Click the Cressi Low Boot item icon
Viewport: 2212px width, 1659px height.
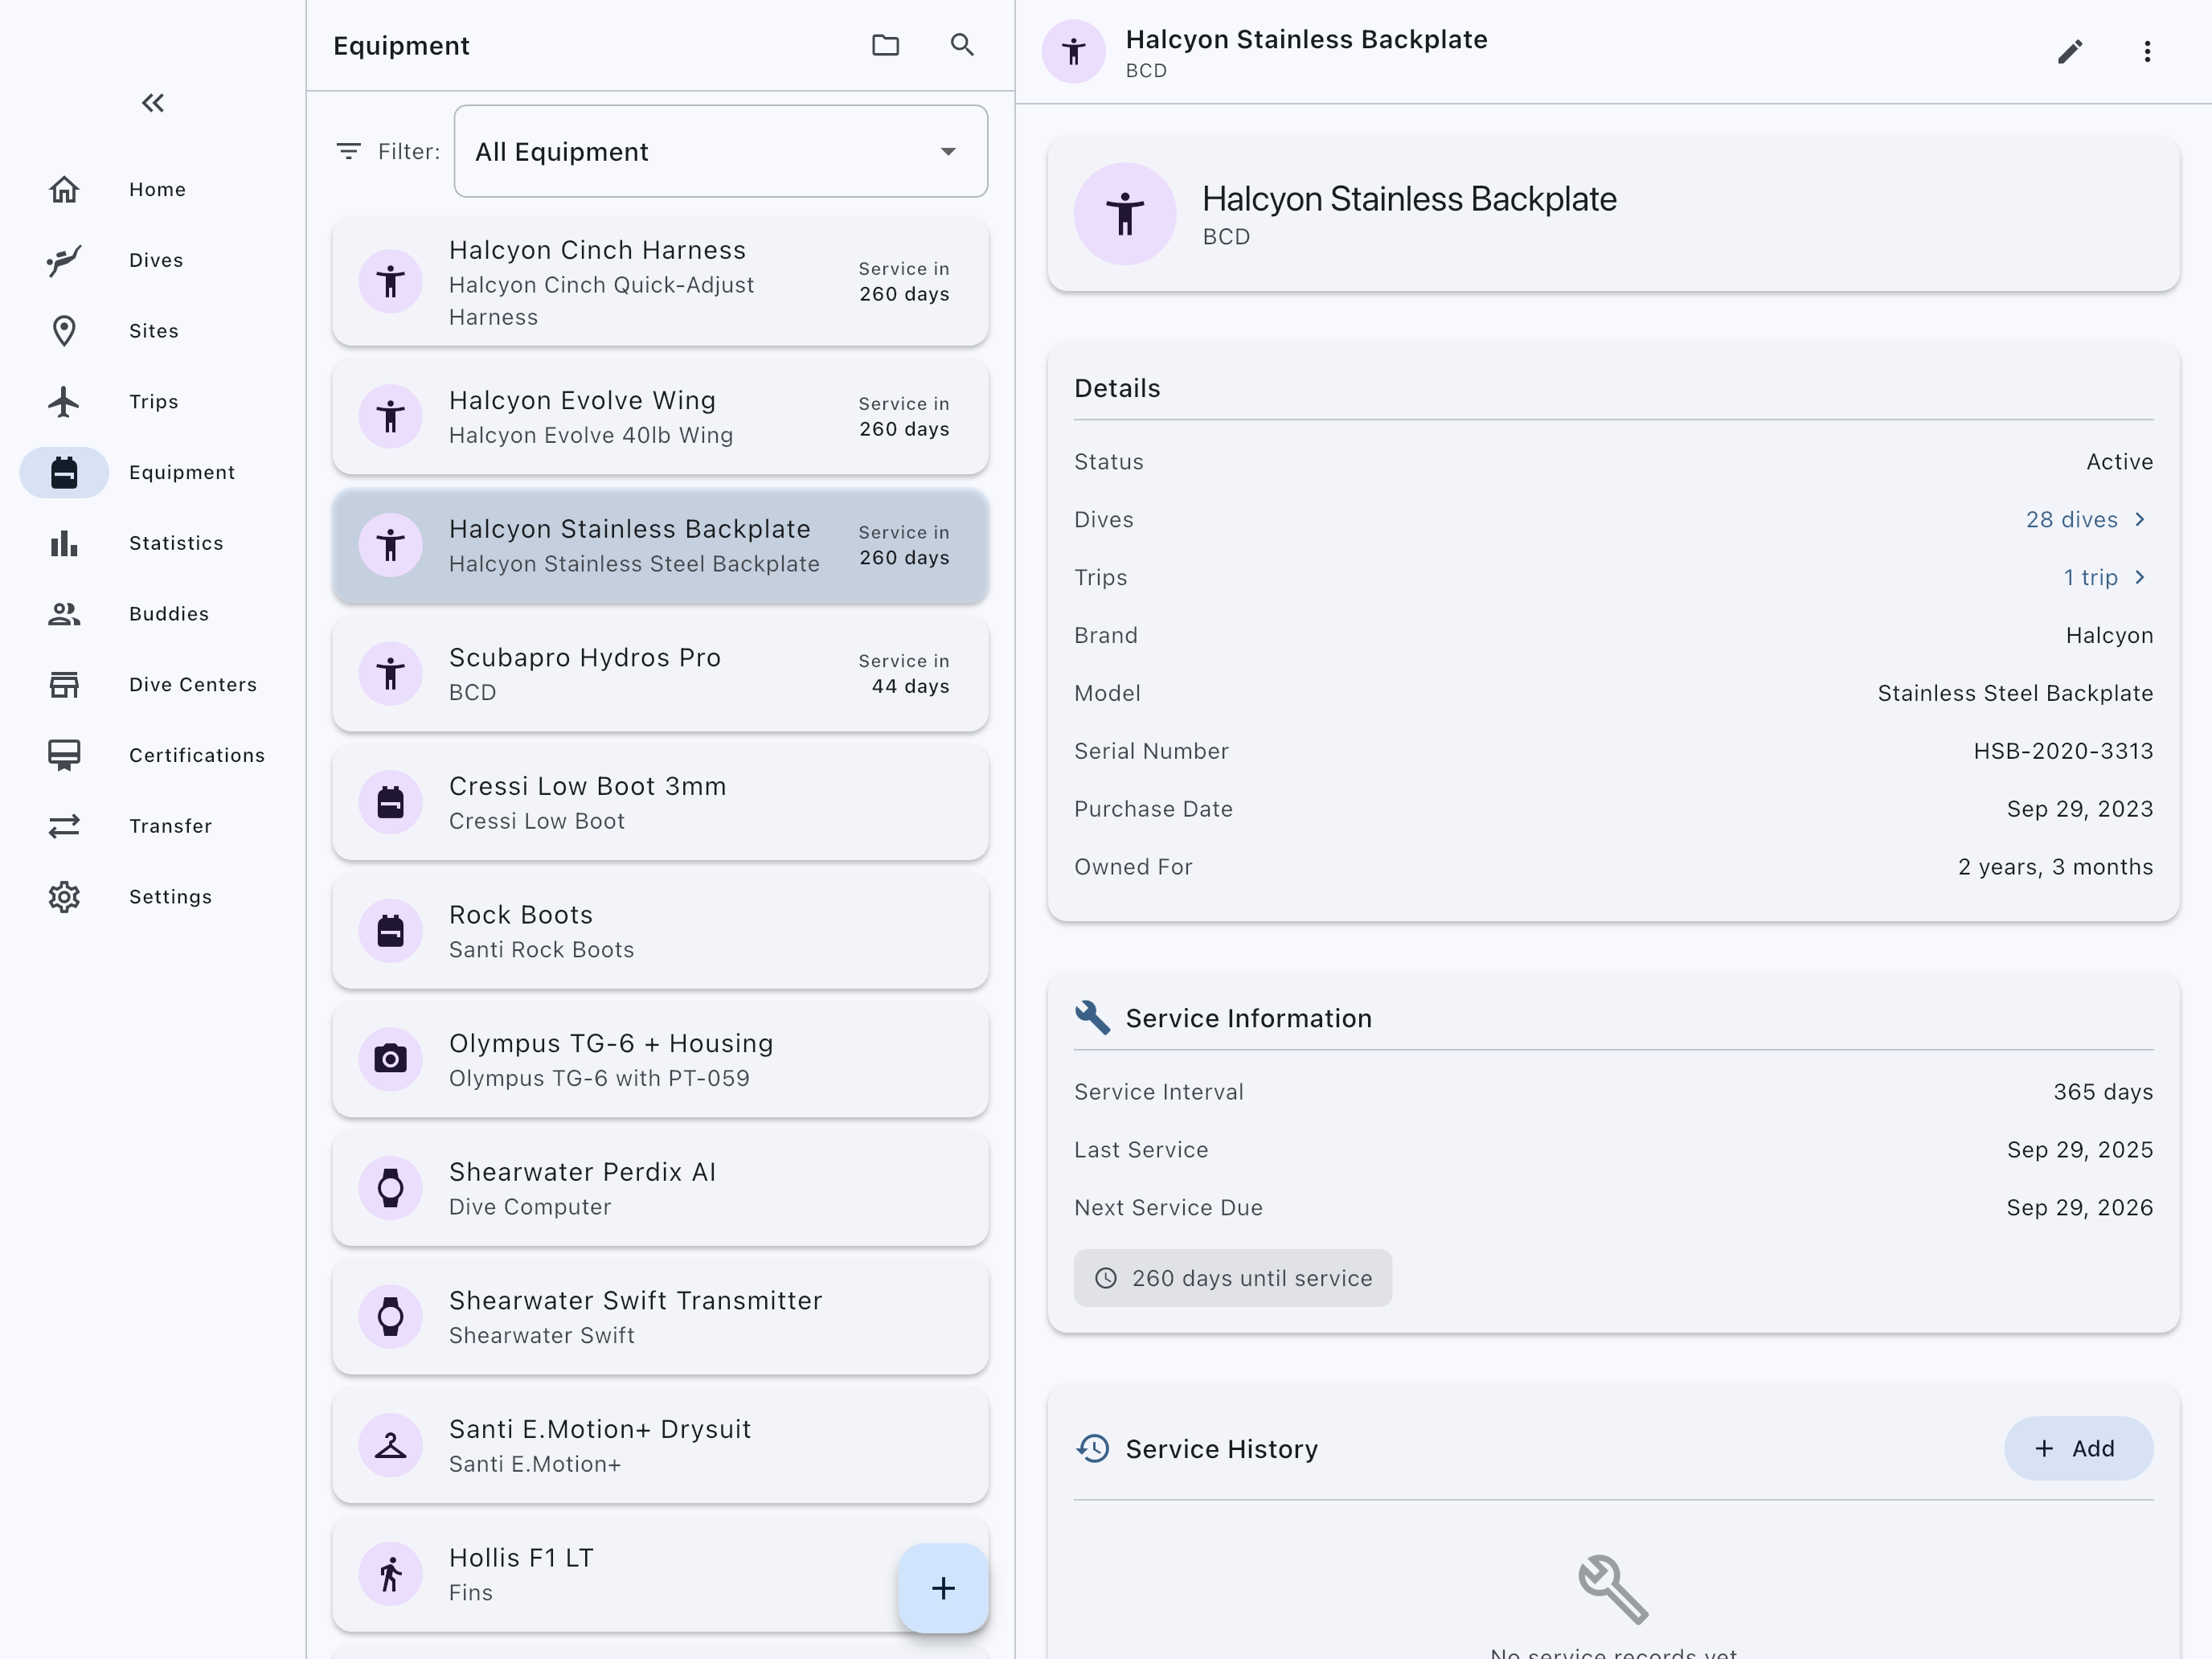coord(391,802)
